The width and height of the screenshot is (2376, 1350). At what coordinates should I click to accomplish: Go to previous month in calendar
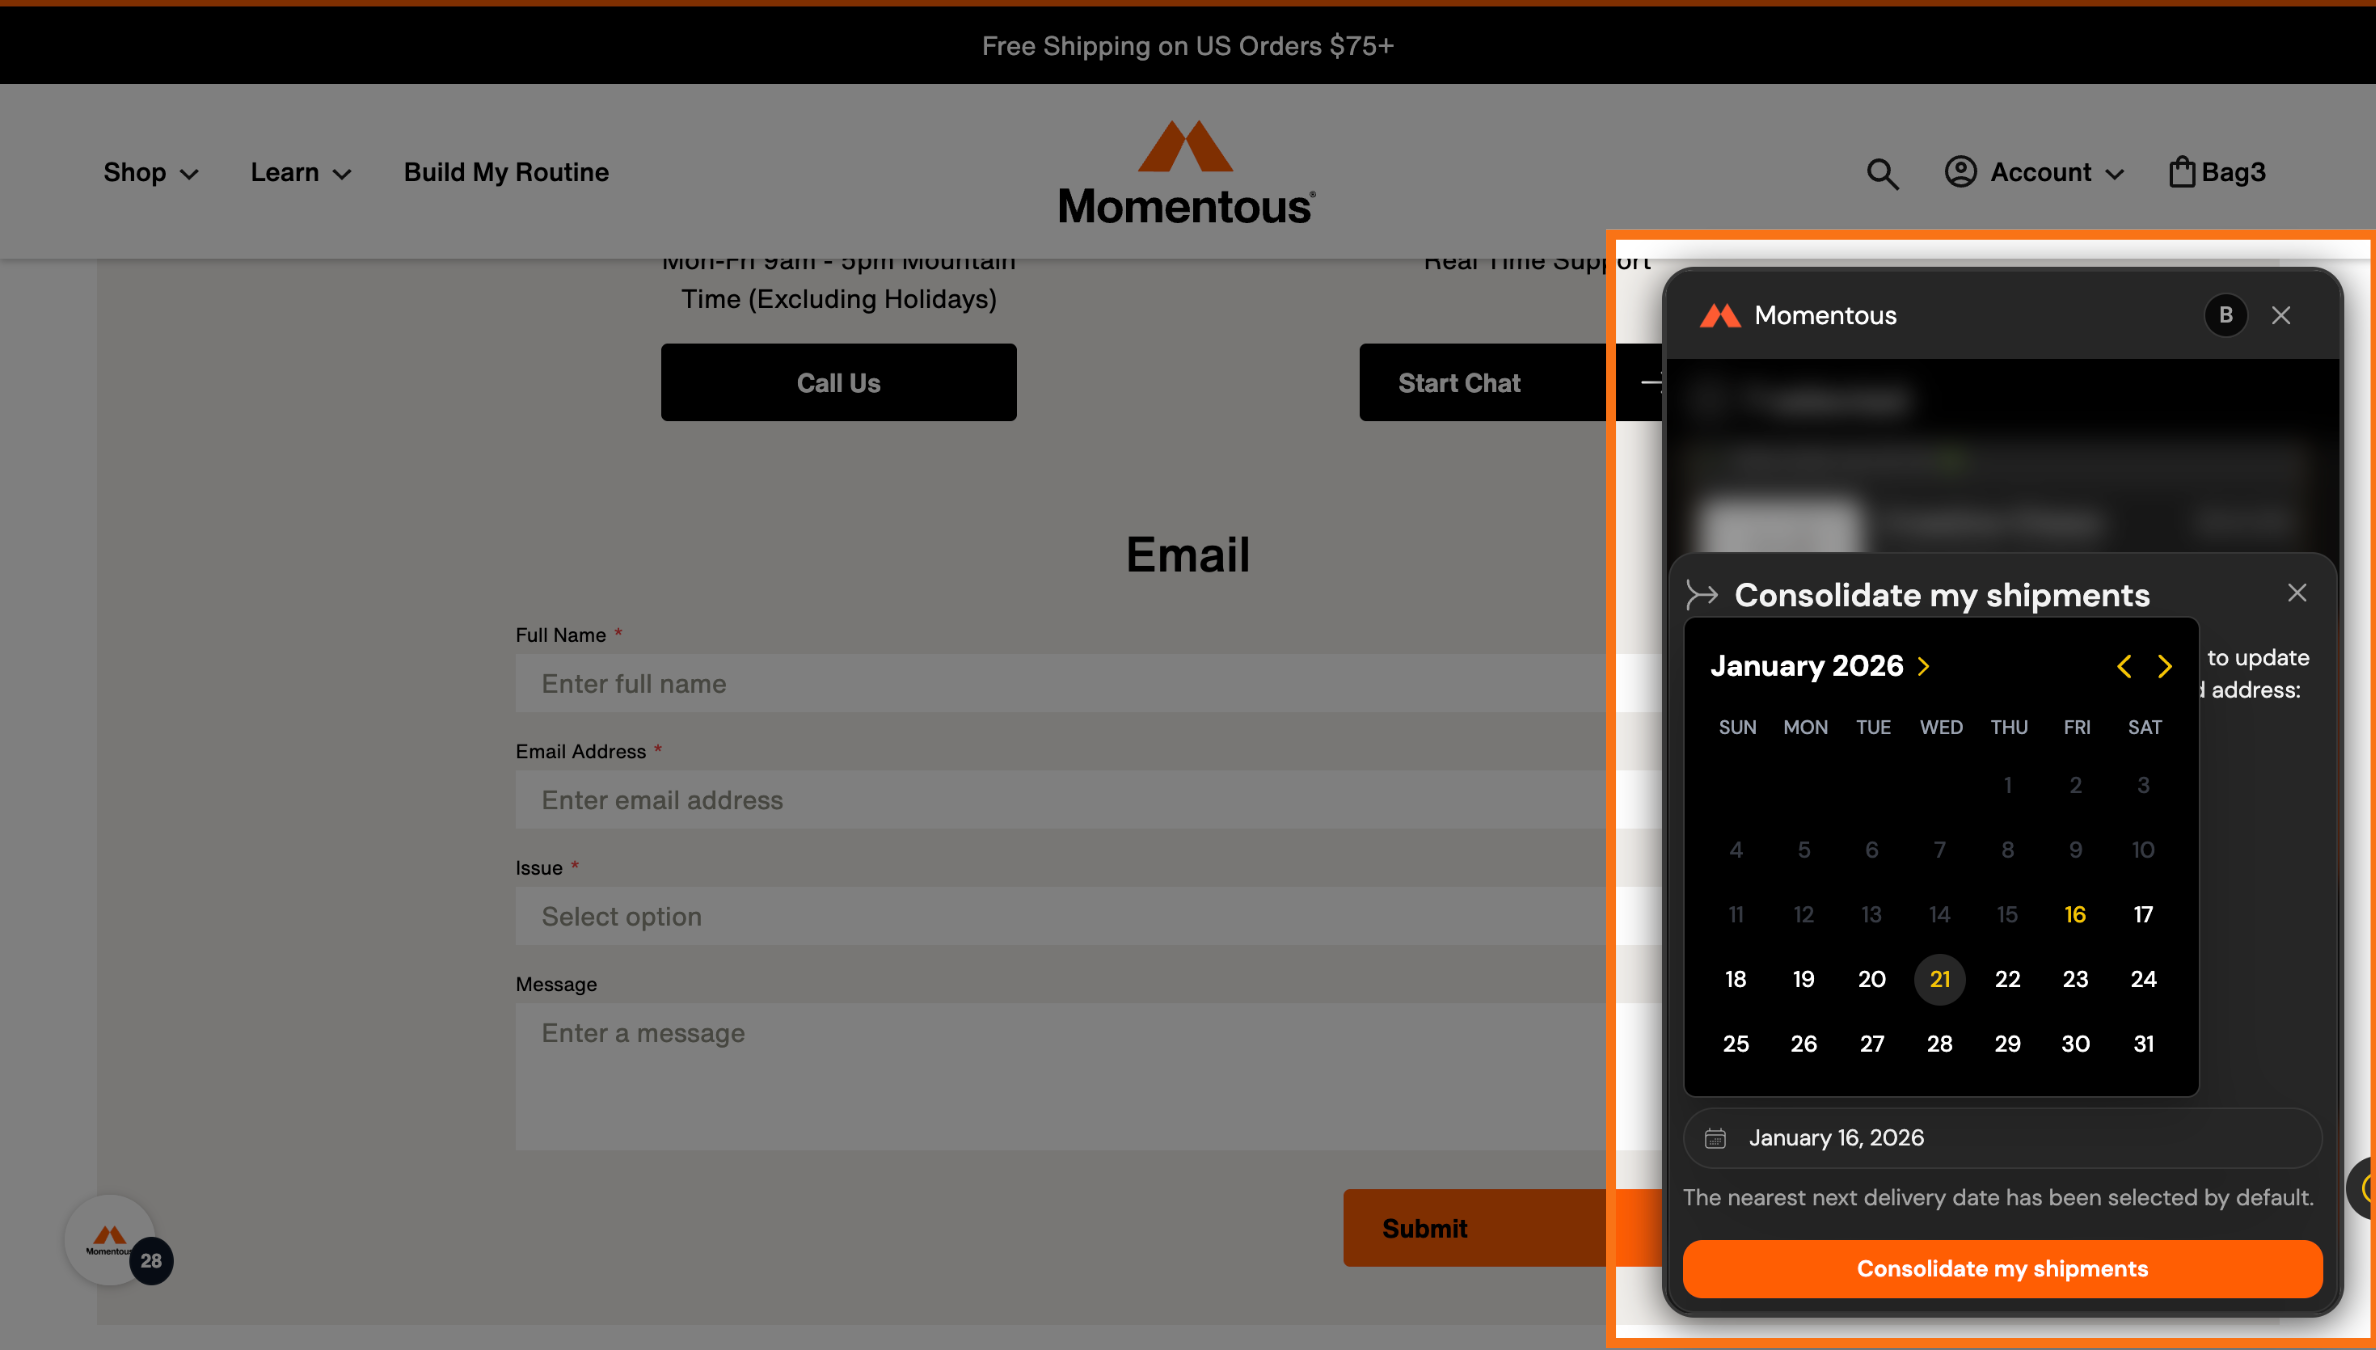click(2124, 666)
